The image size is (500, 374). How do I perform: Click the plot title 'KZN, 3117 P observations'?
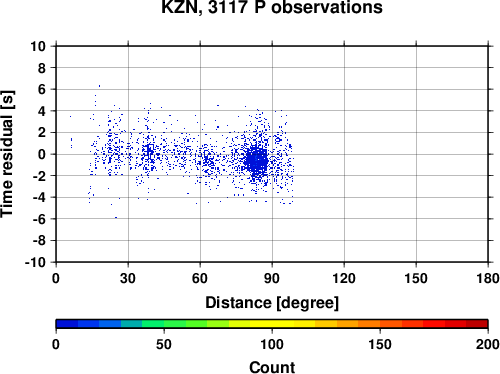272,7
